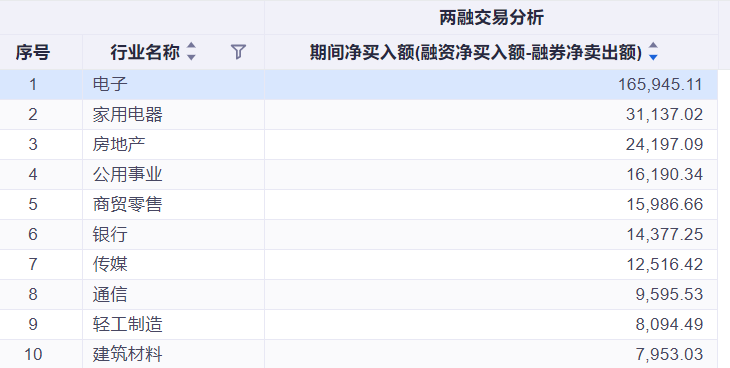This screenshot has height=368, width=730.
Task: Click the 序号 column header
Action: [x=32, y=52]
